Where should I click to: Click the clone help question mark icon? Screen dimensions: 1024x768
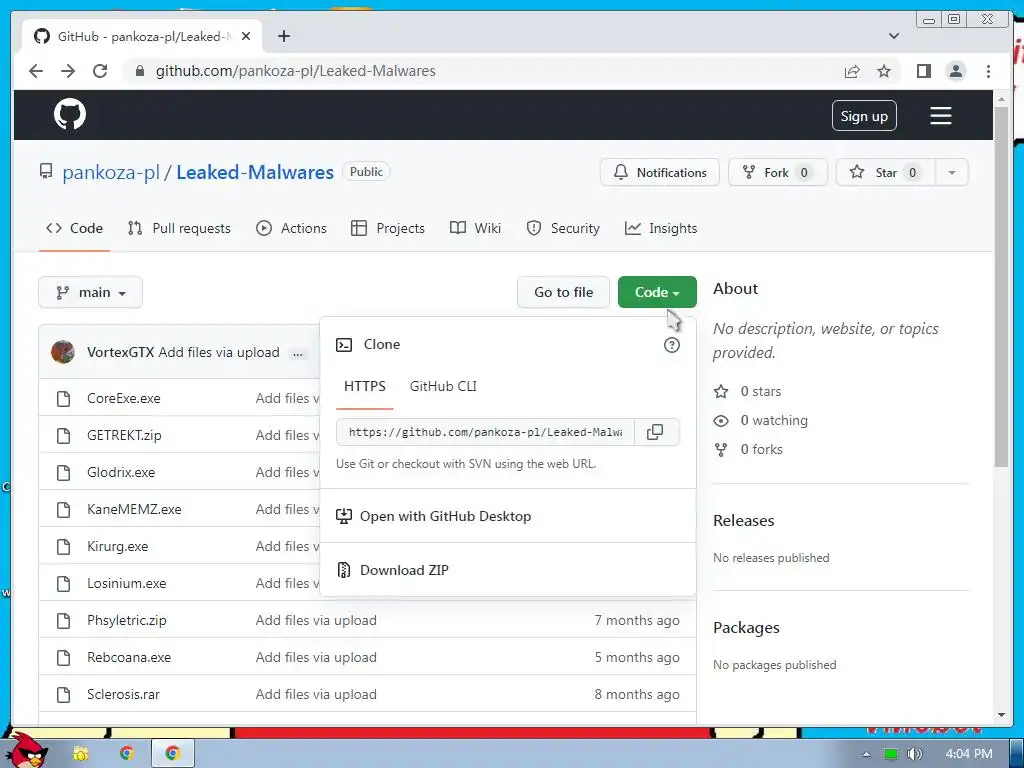[671, 345]
